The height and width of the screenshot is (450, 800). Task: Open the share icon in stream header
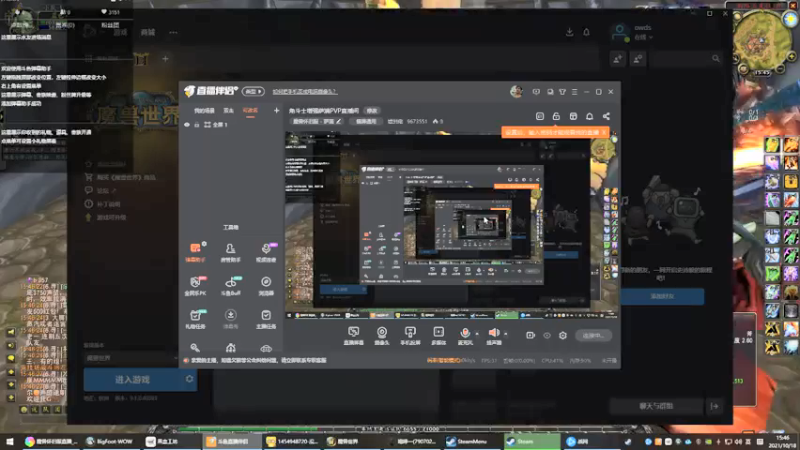pyautogui.click(x=606, y=116)
